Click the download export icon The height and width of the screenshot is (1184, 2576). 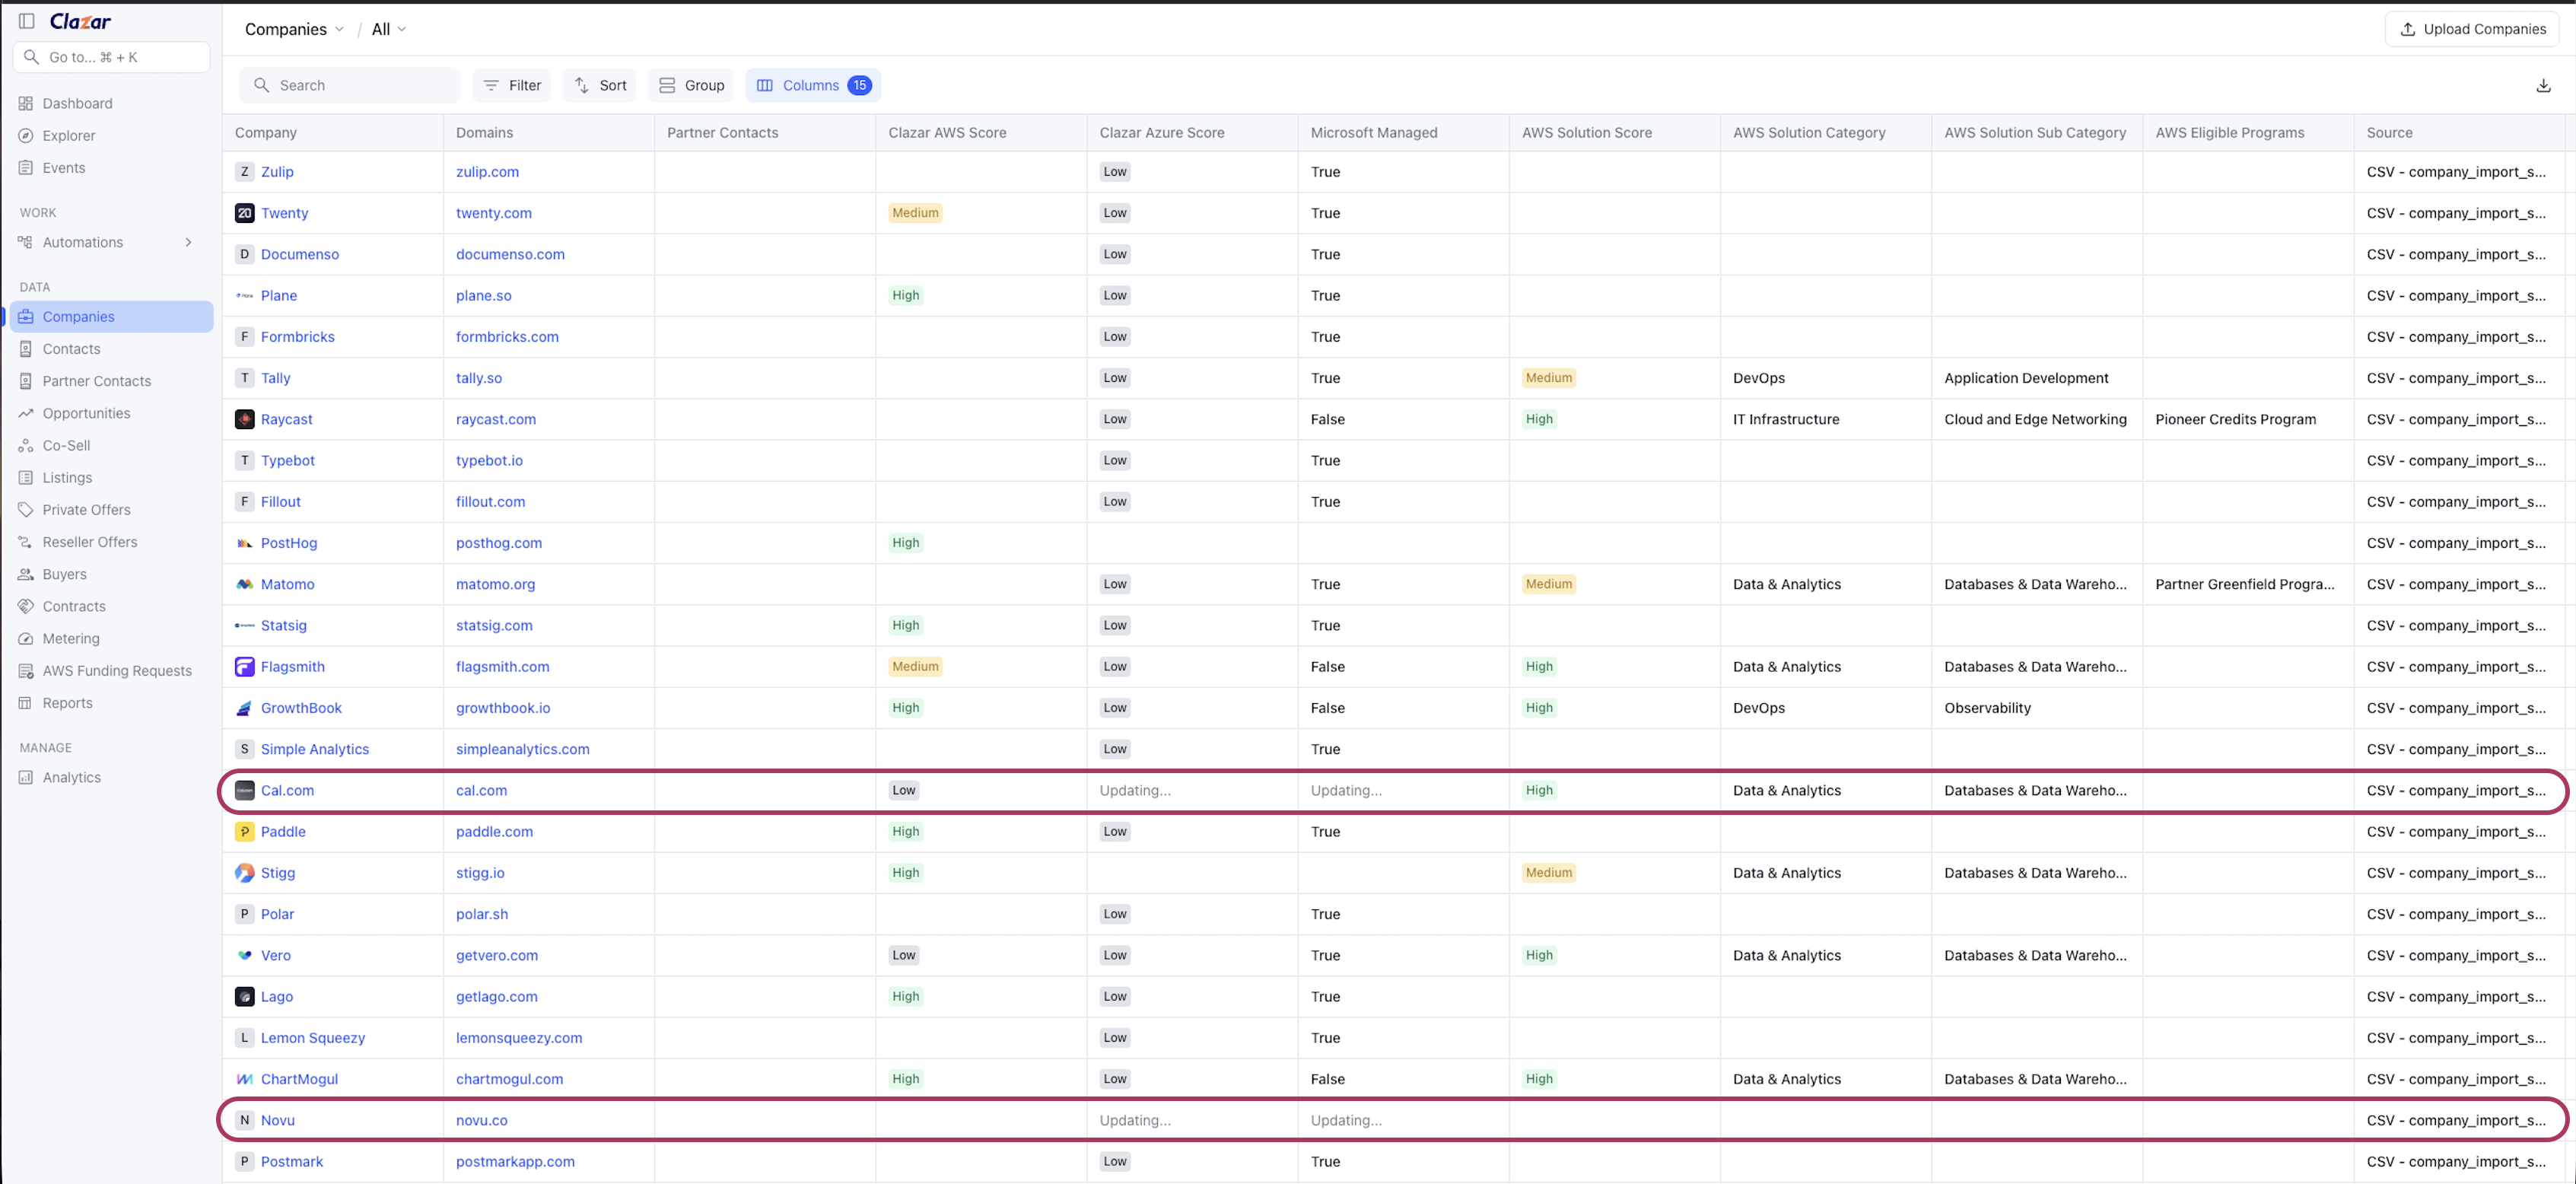click(2543, 86)
